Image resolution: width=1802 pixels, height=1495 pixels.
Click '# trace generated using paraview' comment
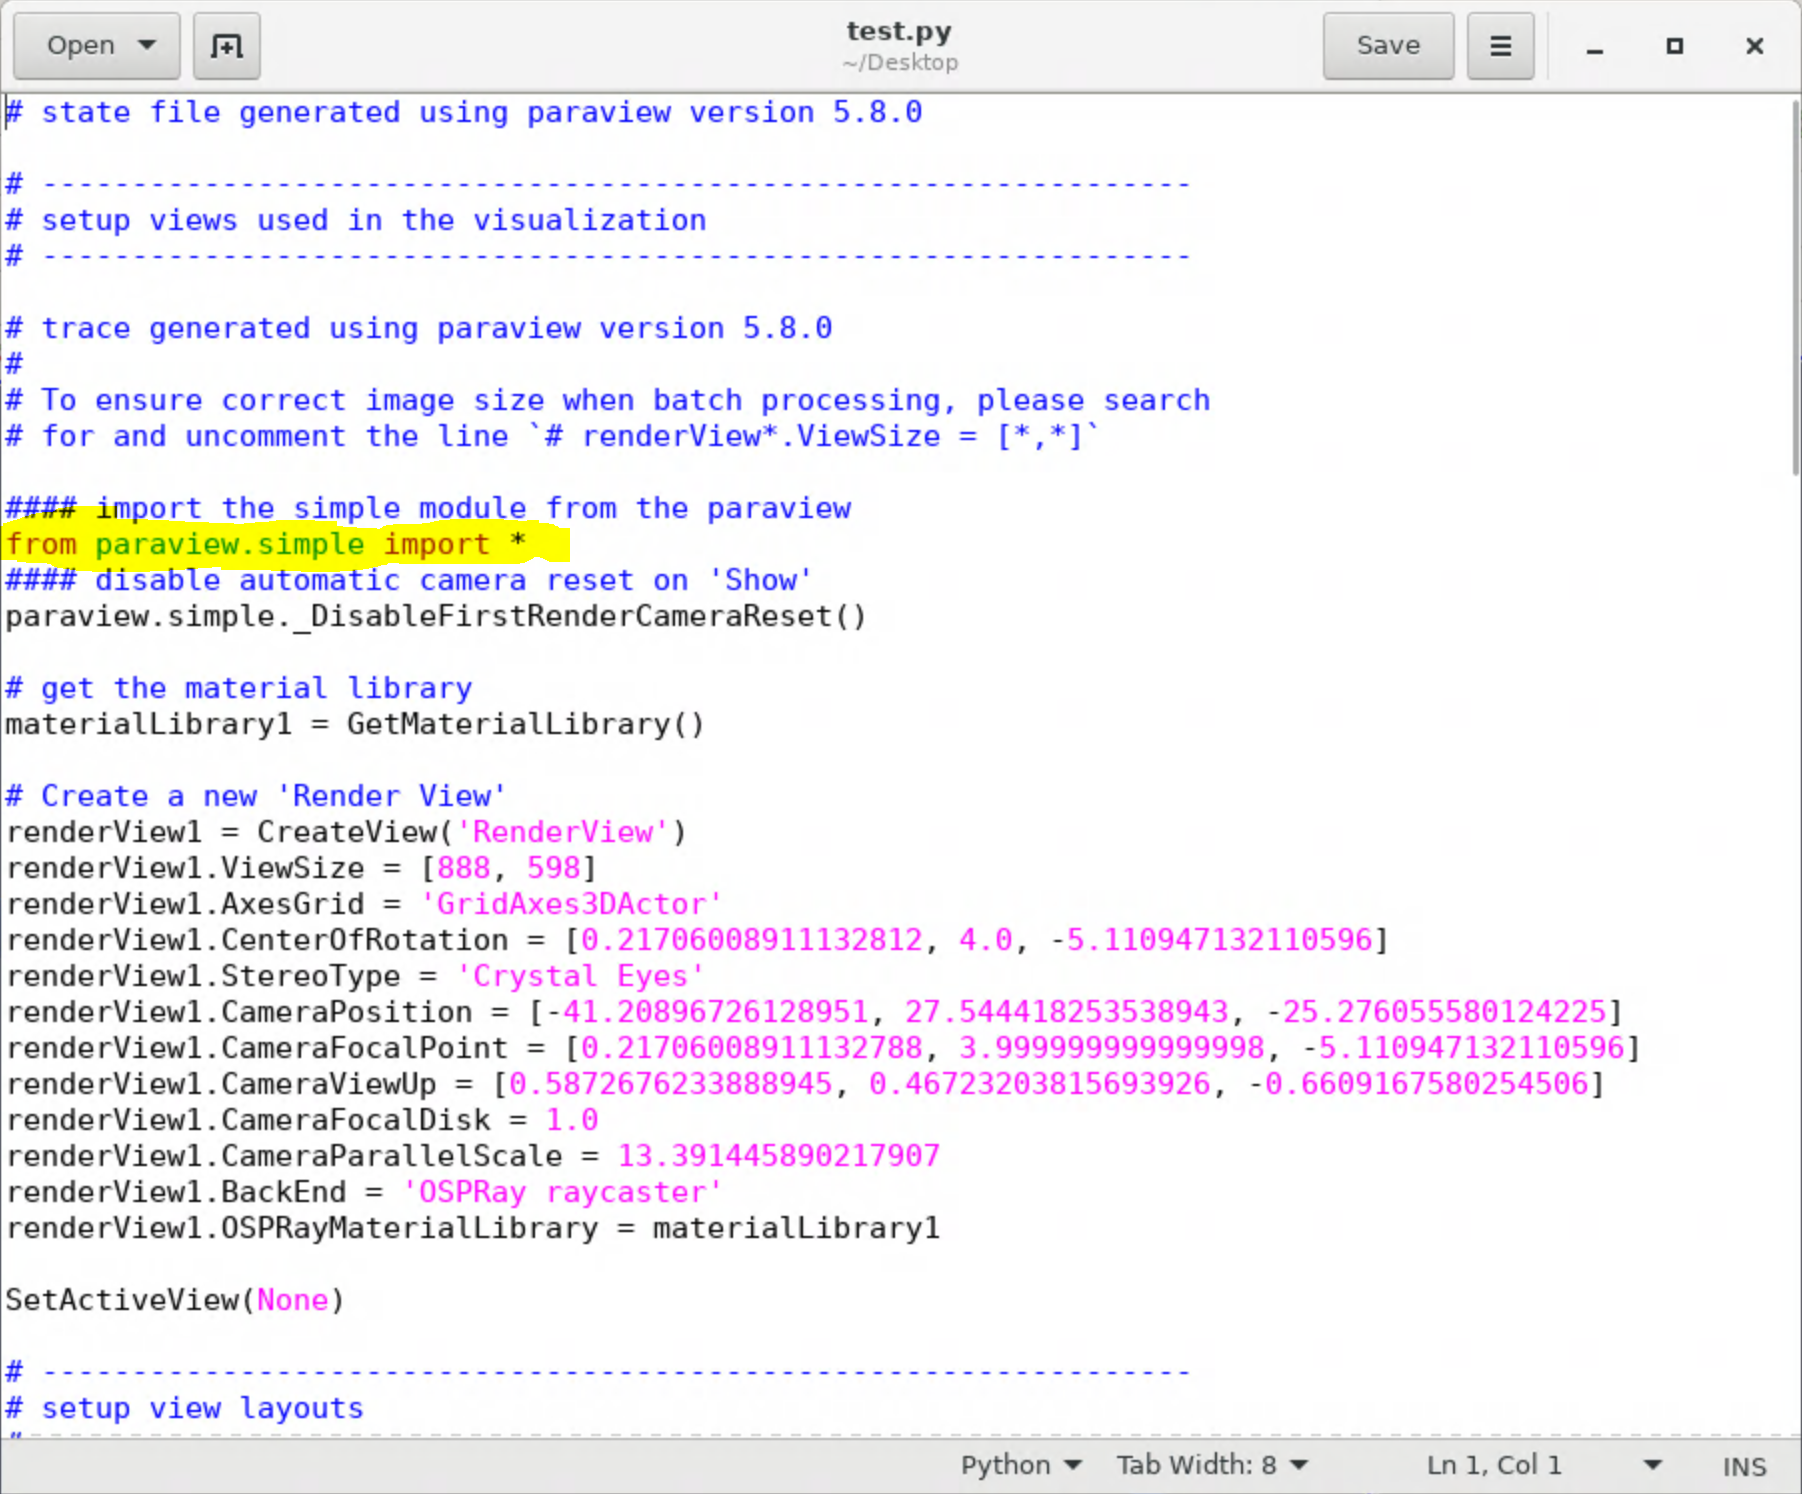(419, 328)
